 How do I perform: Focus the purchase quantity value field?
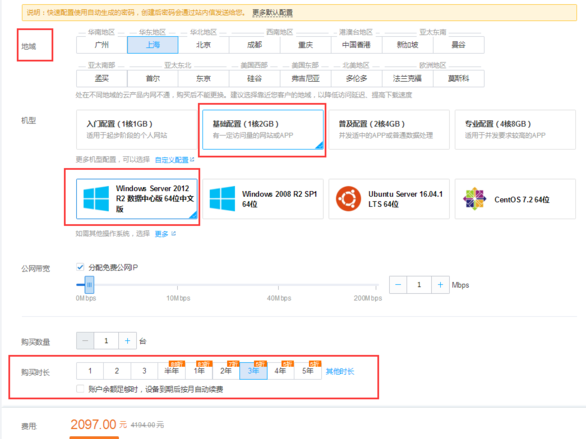coord(106,341)
